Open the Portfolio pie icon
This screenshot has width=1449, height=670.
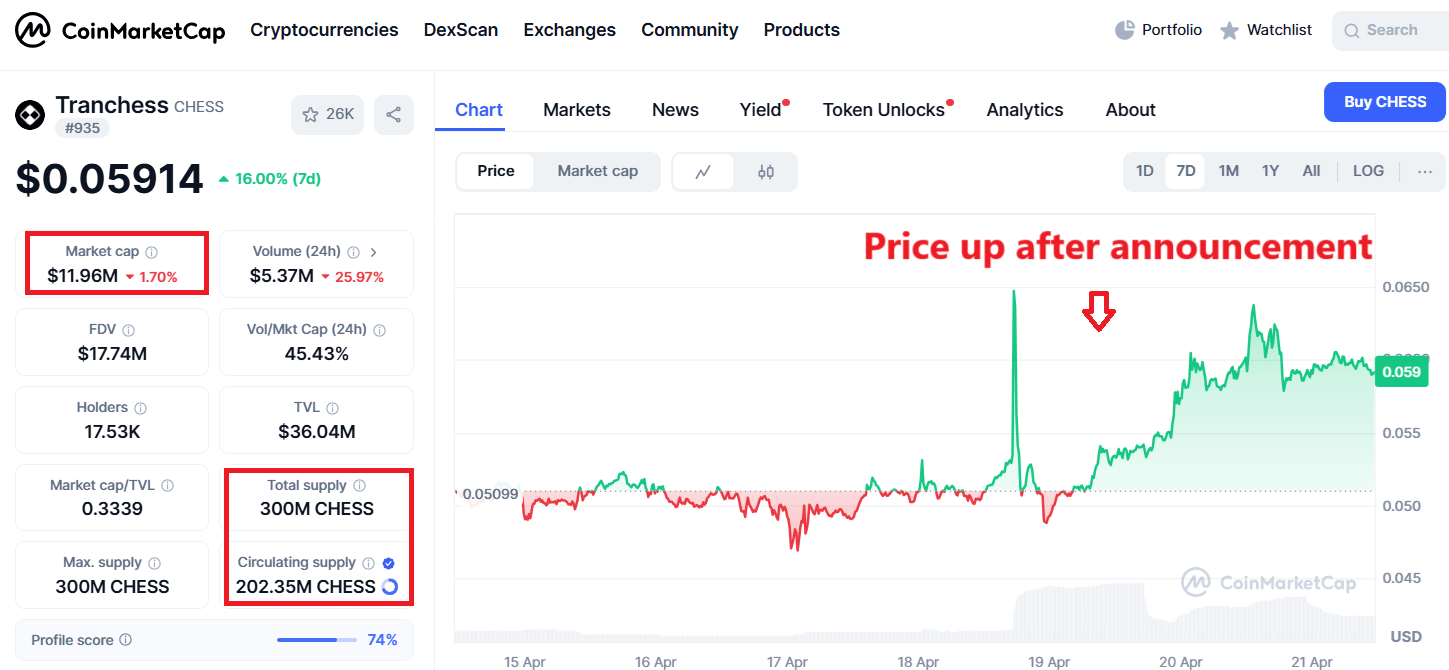(x=1125, y=30)
